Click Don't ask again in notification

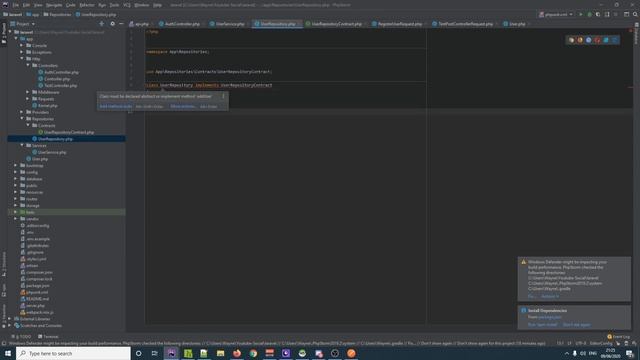[576, 325]
